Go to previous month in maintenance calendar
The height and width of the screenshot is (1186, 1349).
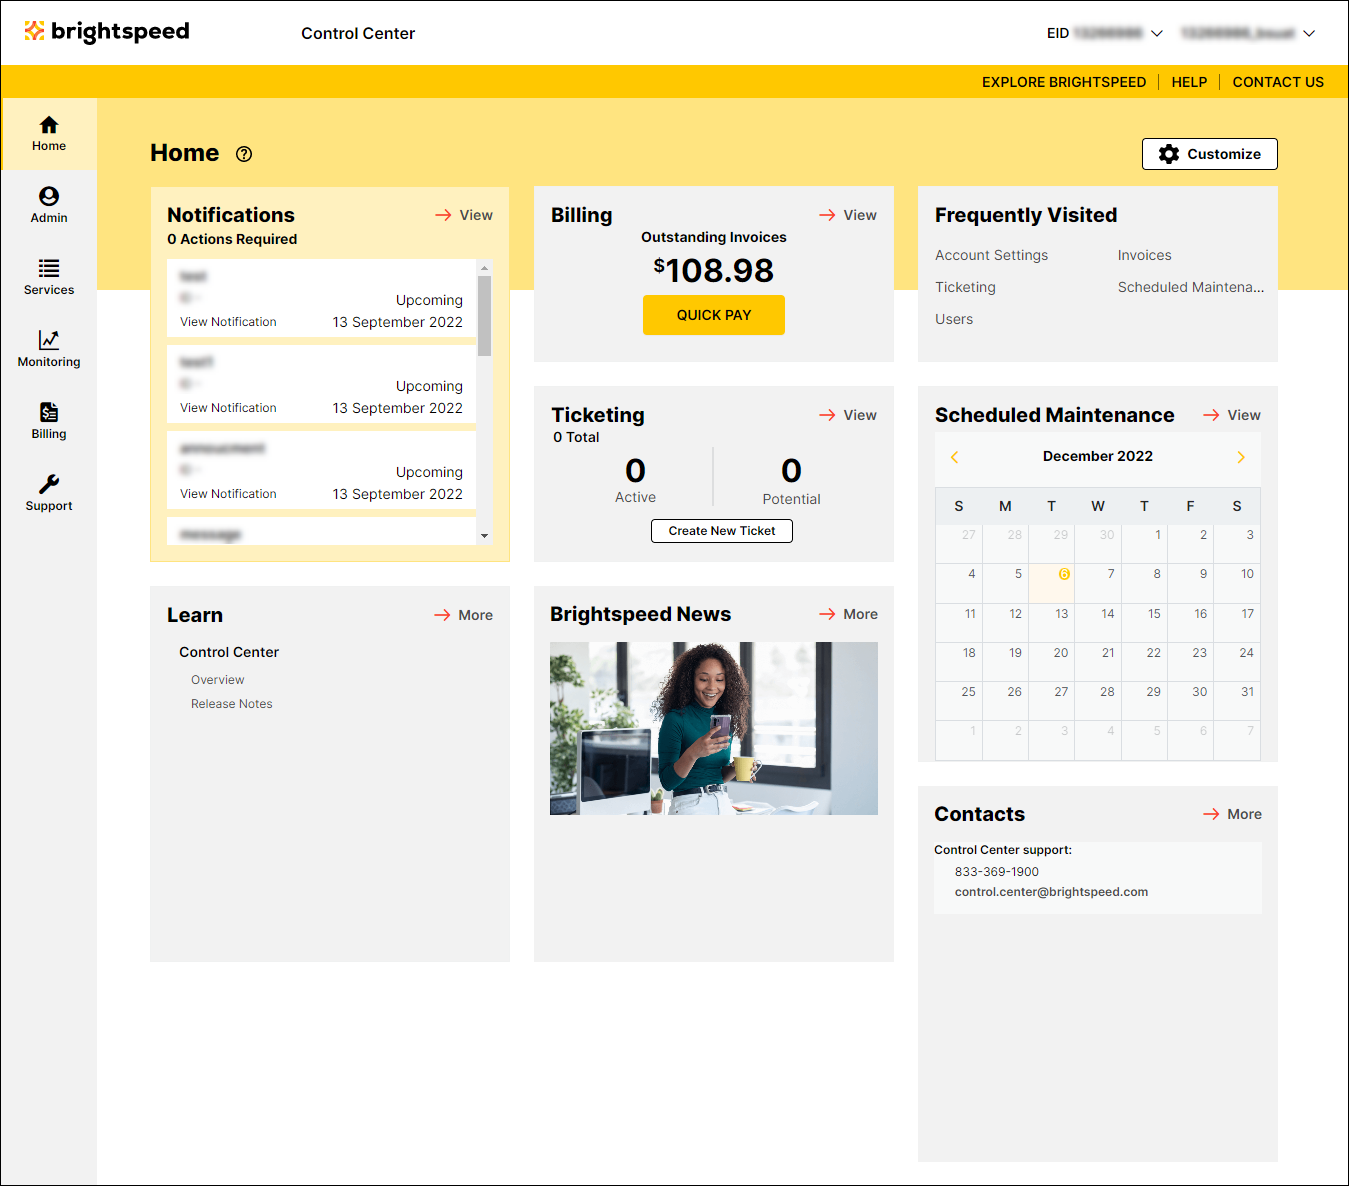(x=954, y=457)
